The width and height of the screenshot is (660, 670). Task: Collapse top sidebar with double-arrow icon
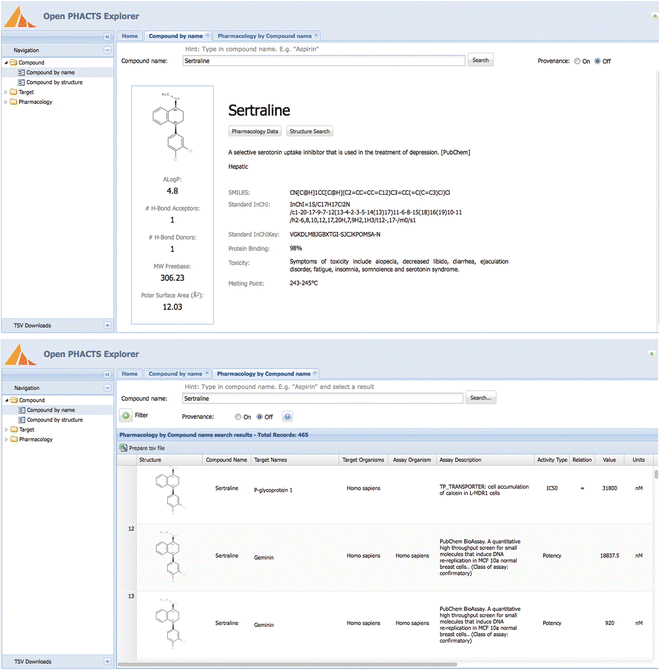click(x=107, y=37)
